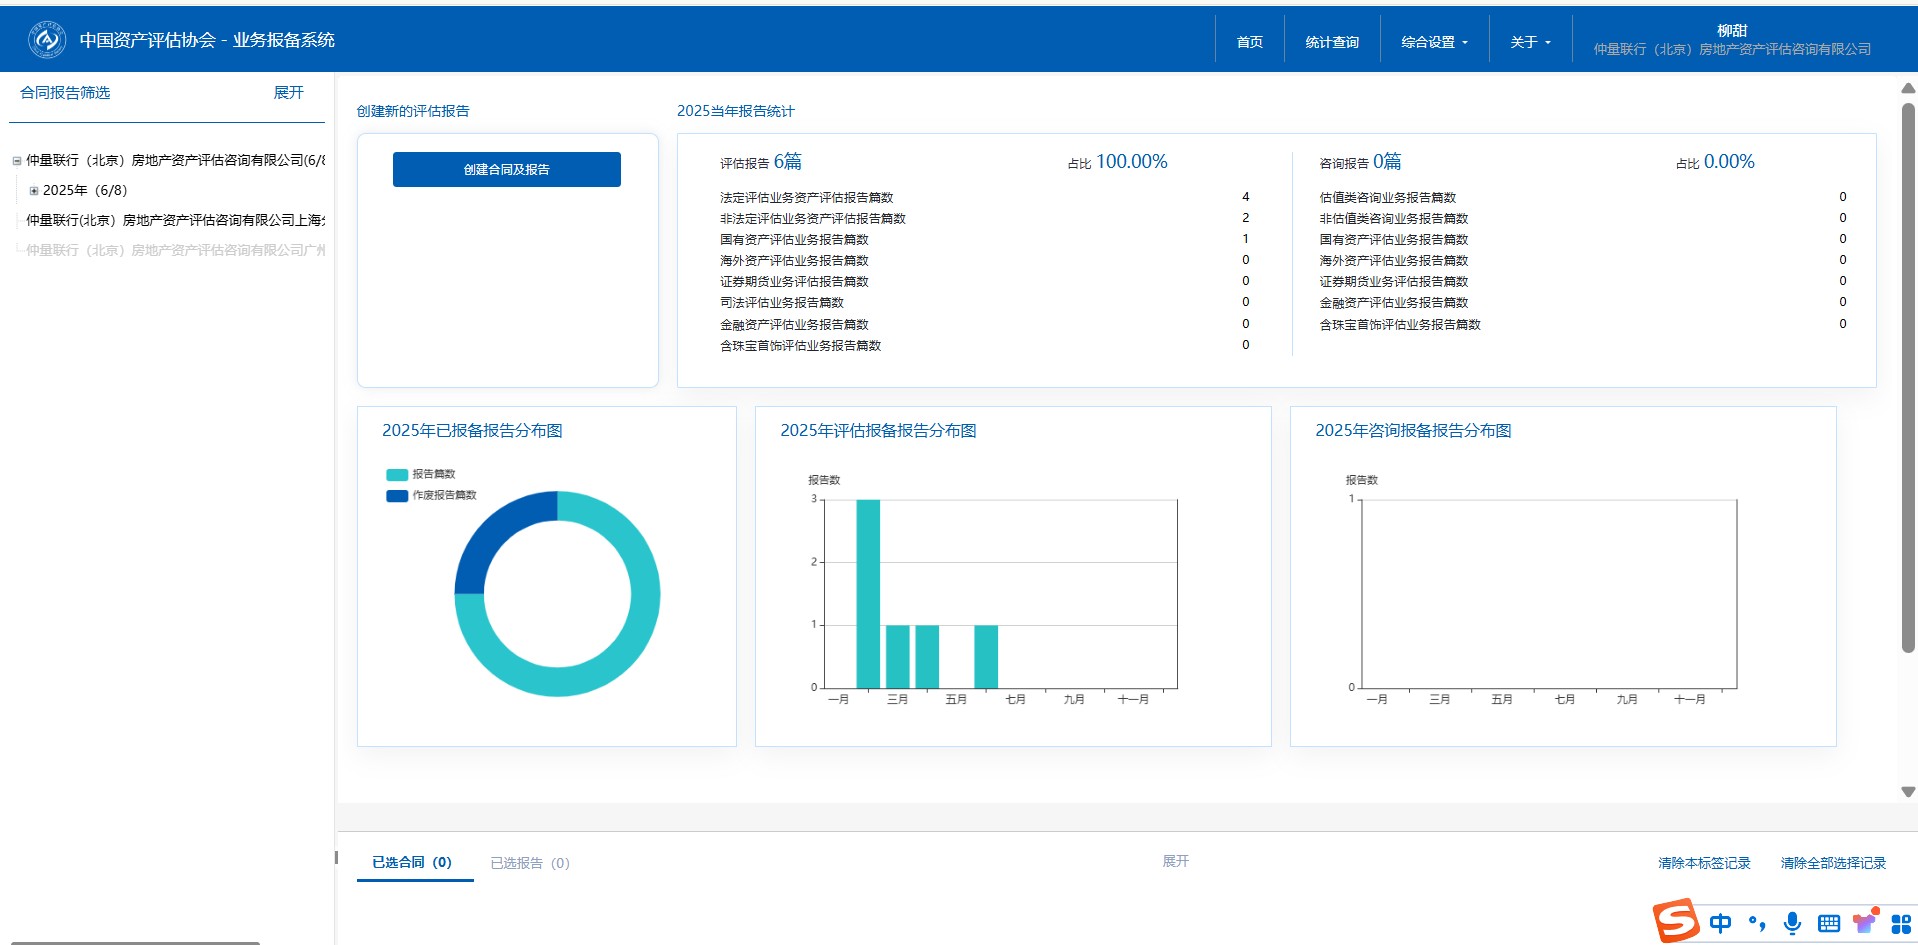Screen dimensions: 1918x945
Task: Open Sogou skin shirt icon
Action: pyautogui.click(x=1865, y=922)
